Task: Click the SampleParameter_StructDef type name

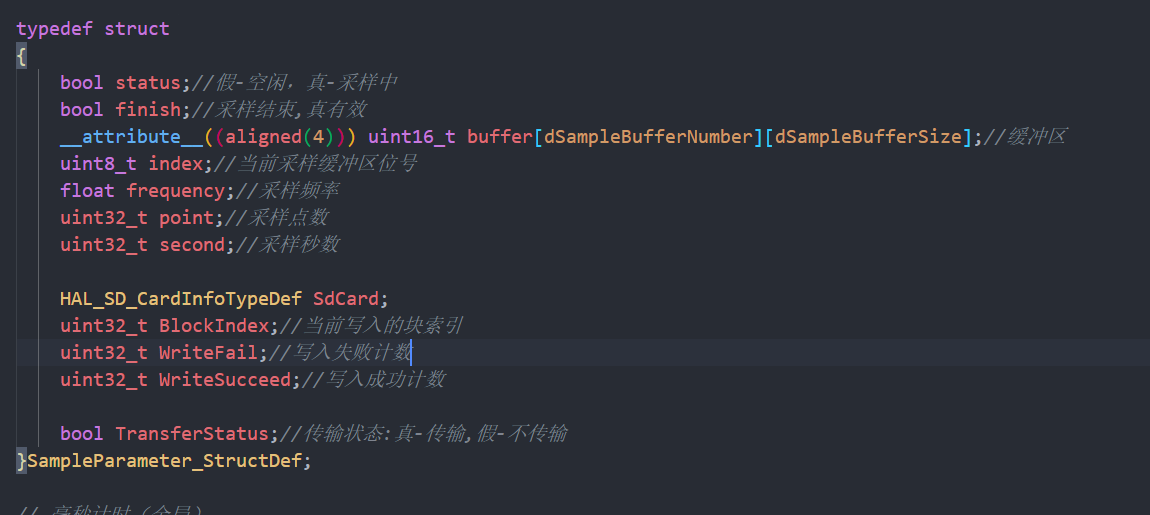Action: [x=164, y=461]
